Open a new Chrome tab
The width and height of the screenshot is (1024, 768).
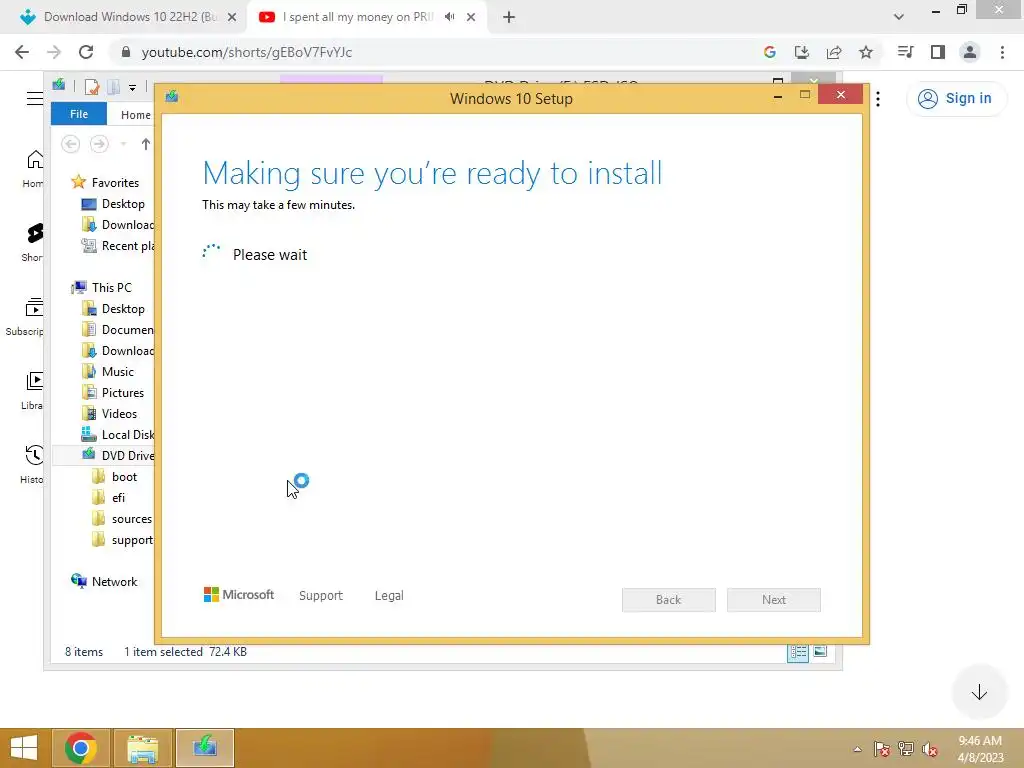509,17
